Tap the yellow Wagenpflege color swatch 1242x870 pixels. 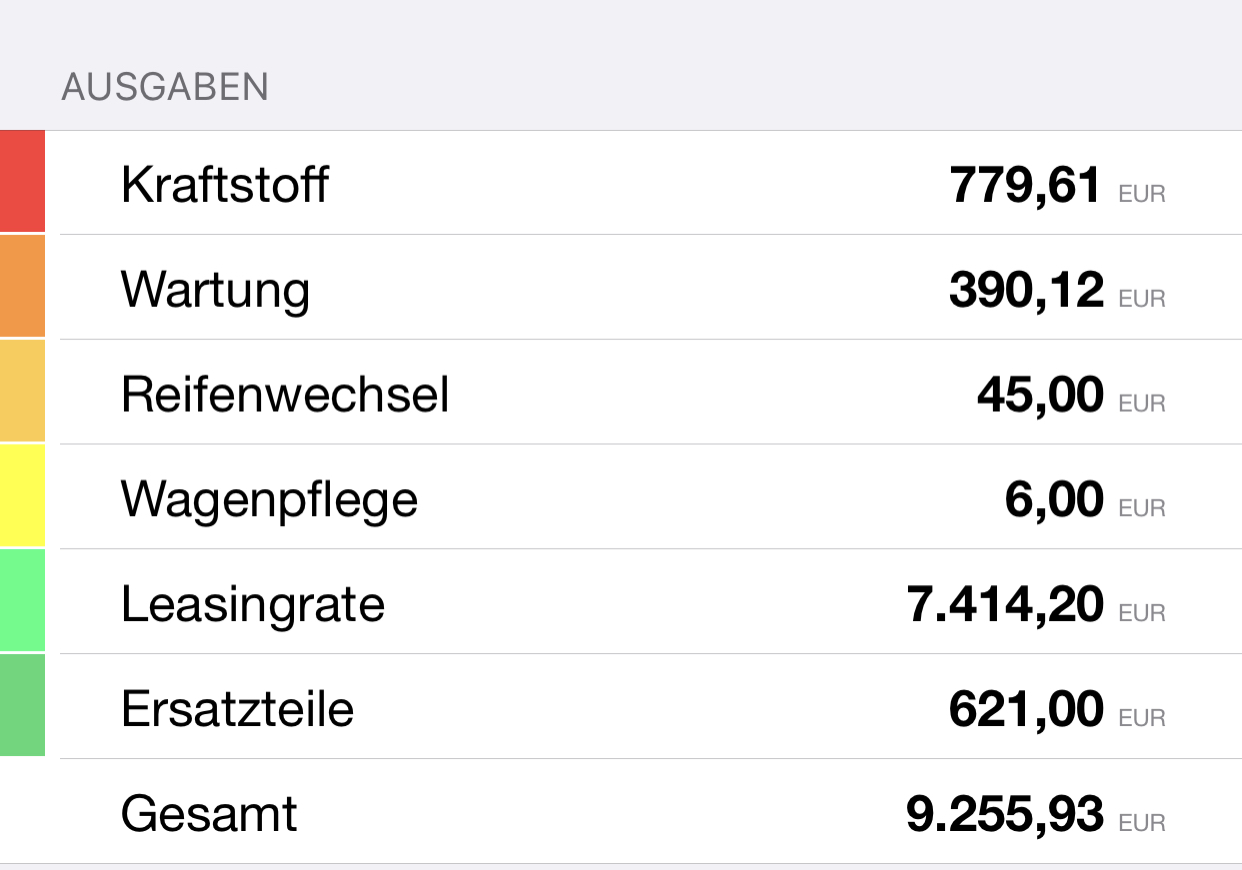point(22,497)
